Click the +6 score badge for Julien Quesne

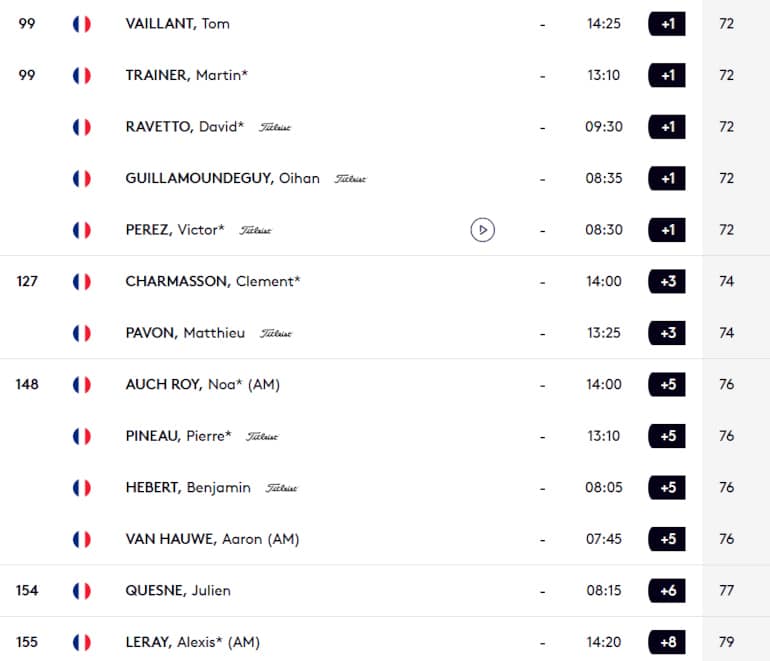click(667, 591)
